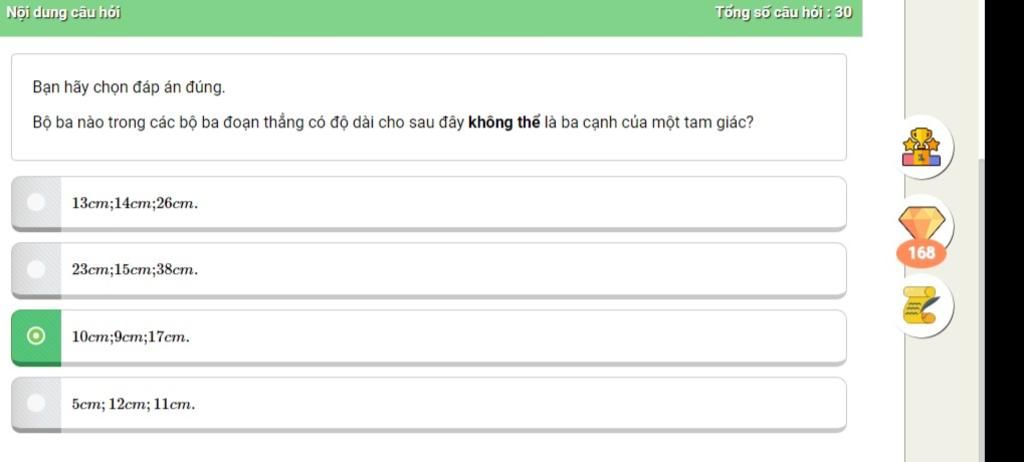Open the scroll and quill notes icon
1024x462 pixels.
click(x=921, y=305)
